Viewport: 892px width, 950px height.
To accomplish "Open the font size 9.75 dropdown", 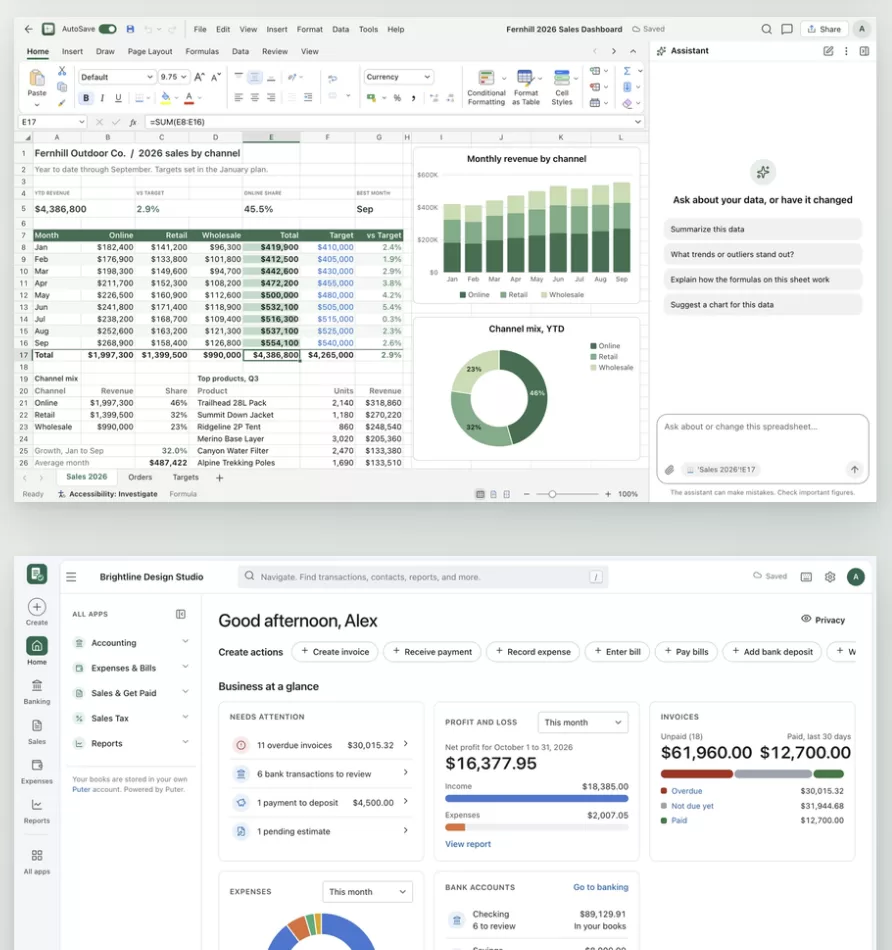I will (x=173, y=77).
